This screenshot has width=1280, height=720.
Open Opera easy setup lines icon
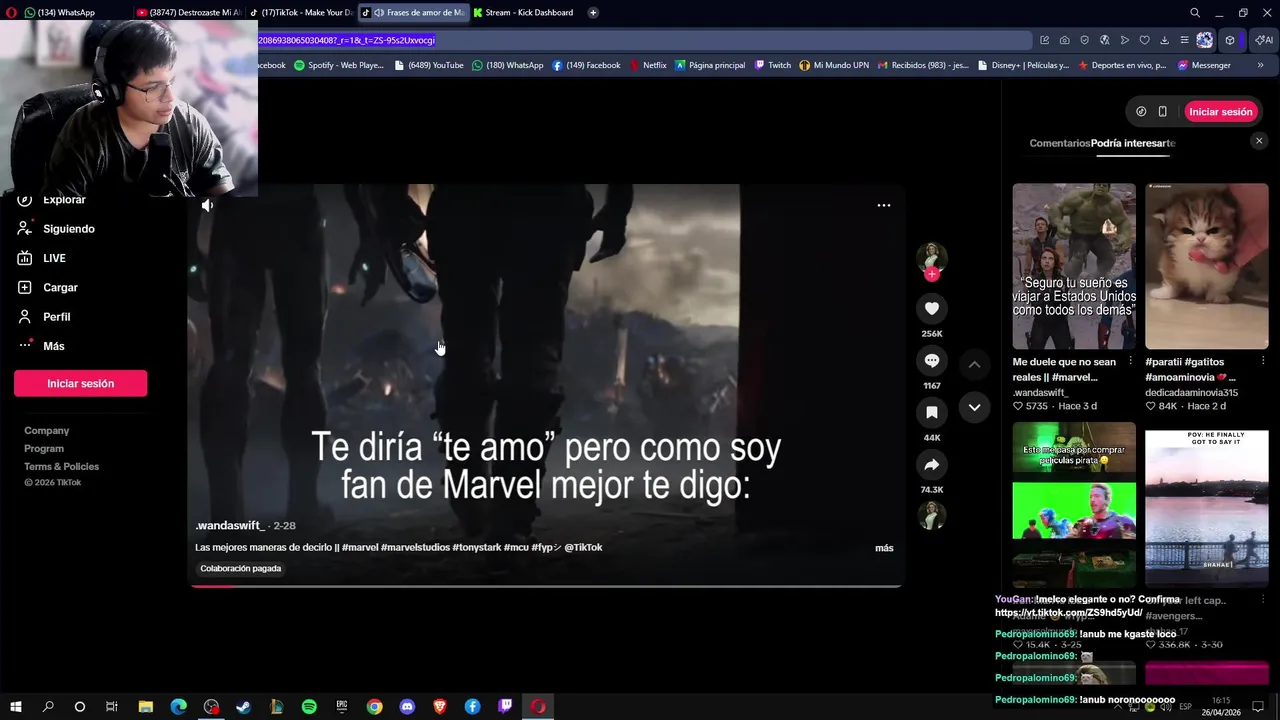pyautogui.click(x=1185, y=40)
